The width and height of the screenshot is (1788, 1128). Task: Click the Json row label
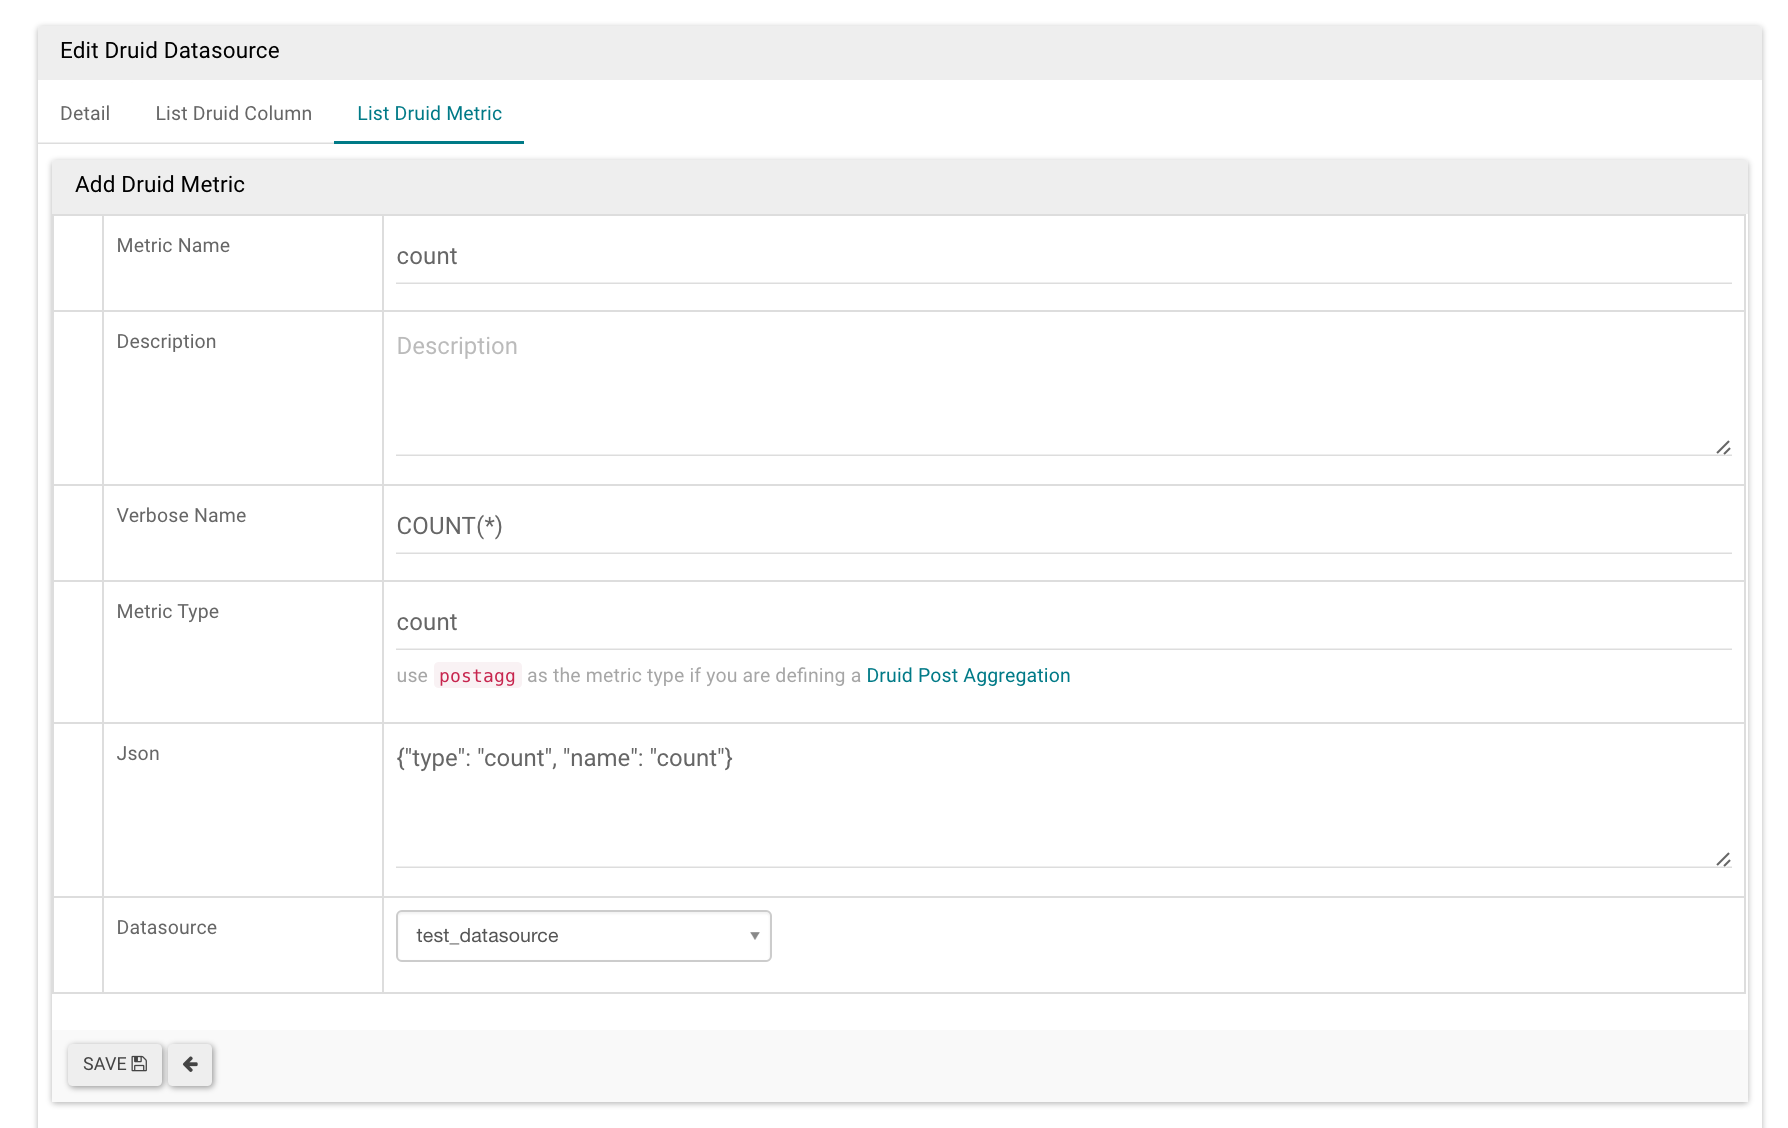click(x=138, y=754)
